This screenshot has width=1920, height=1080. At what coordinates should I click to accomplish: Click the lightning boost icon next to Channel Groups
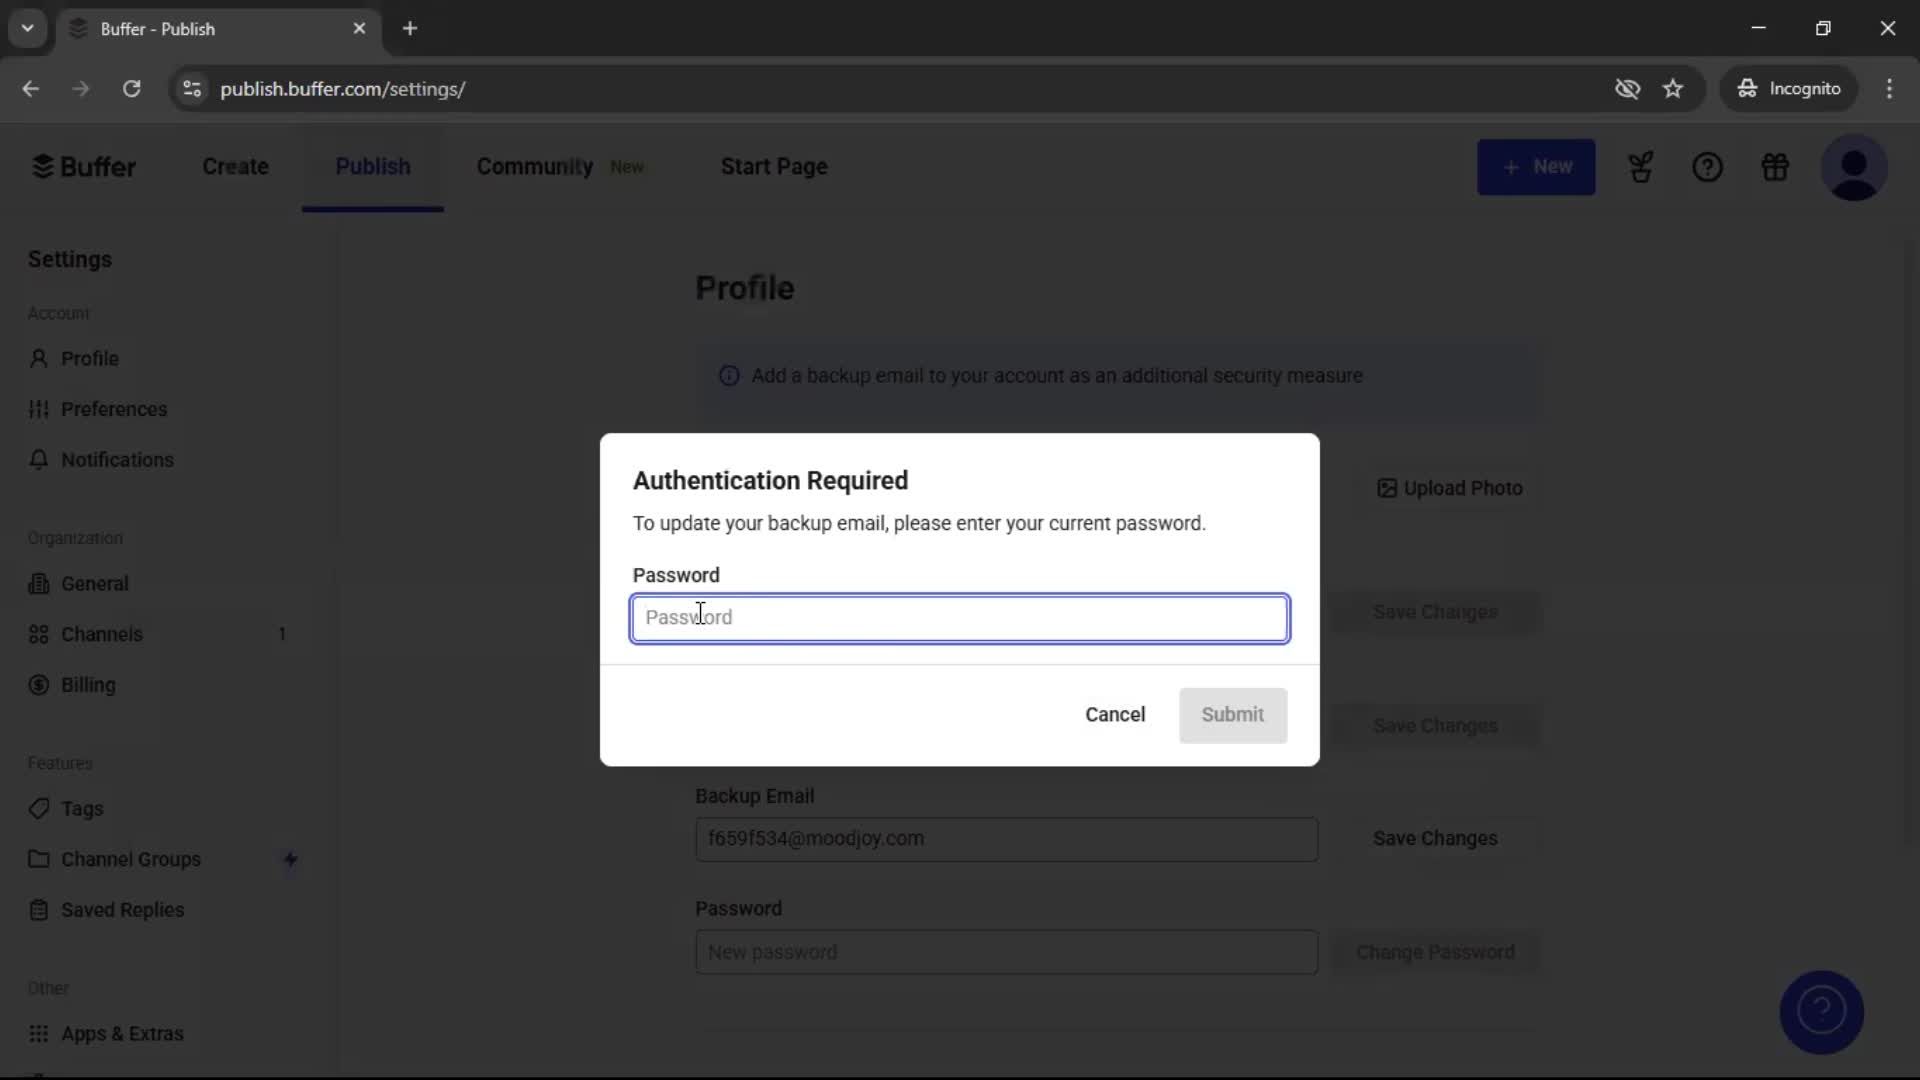[291, 860]
